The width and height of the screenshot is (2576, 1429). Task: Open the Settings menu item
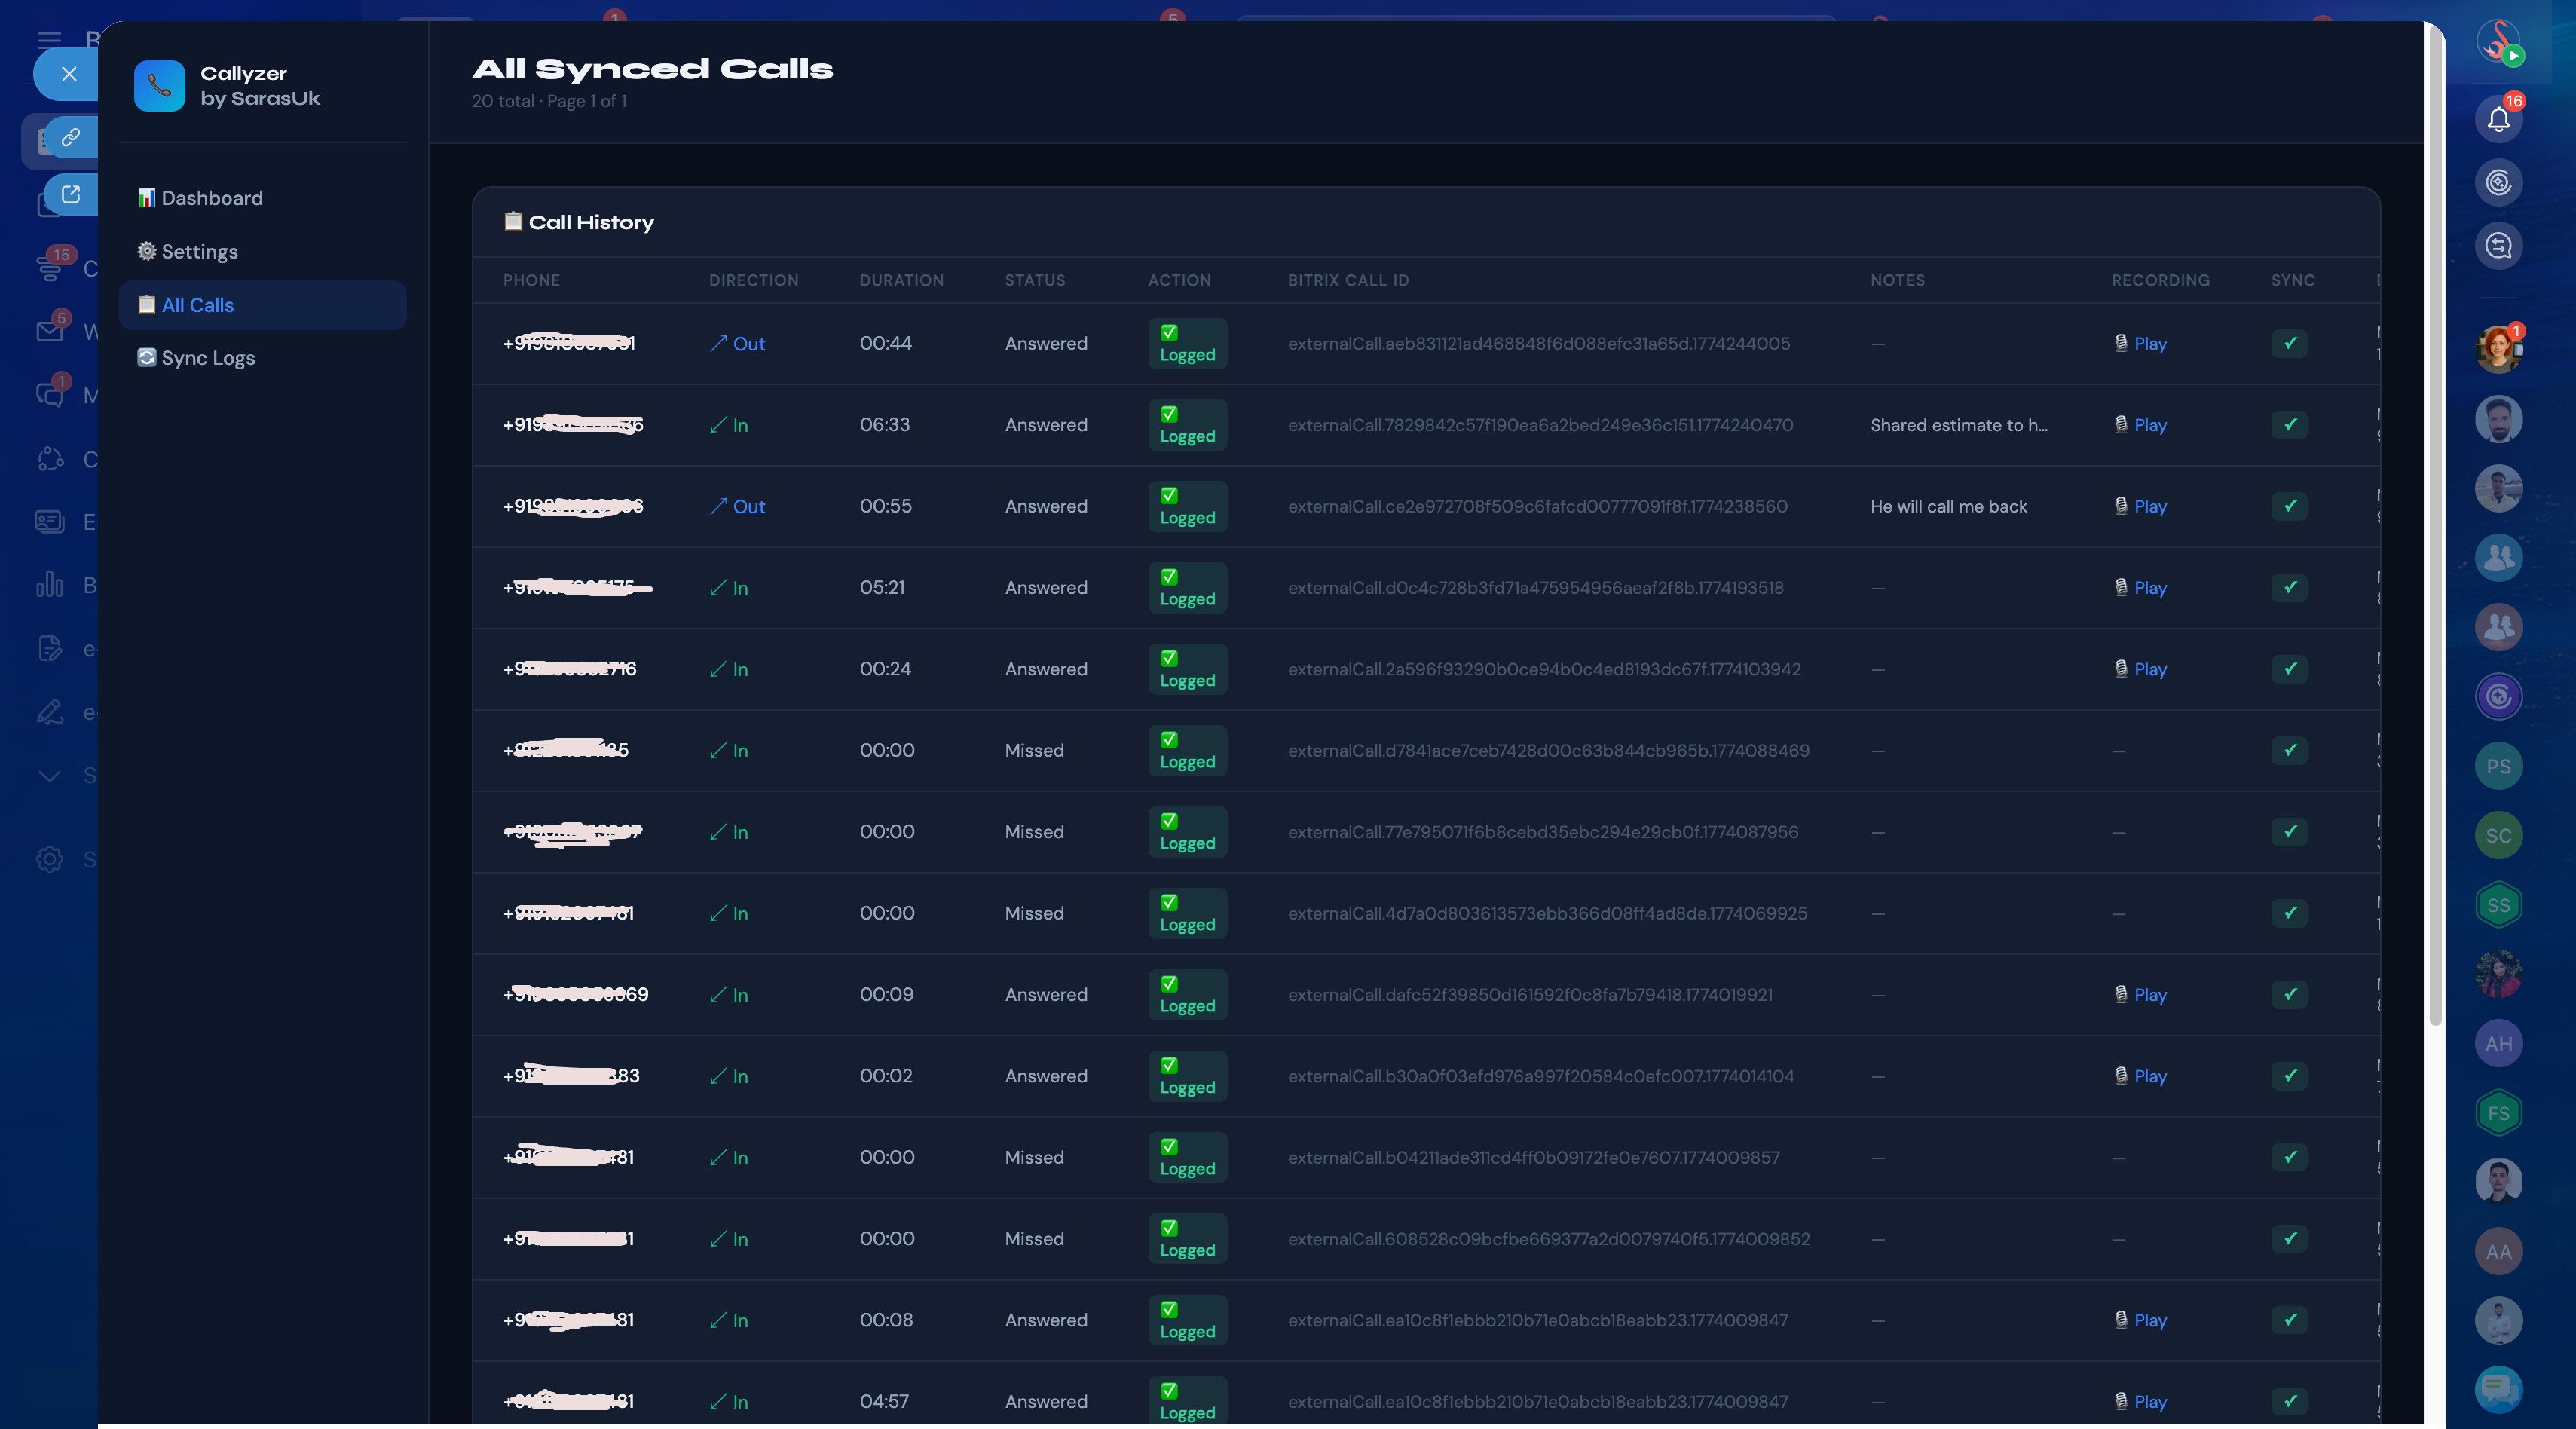pyautogui.click(x=199, y=252)
